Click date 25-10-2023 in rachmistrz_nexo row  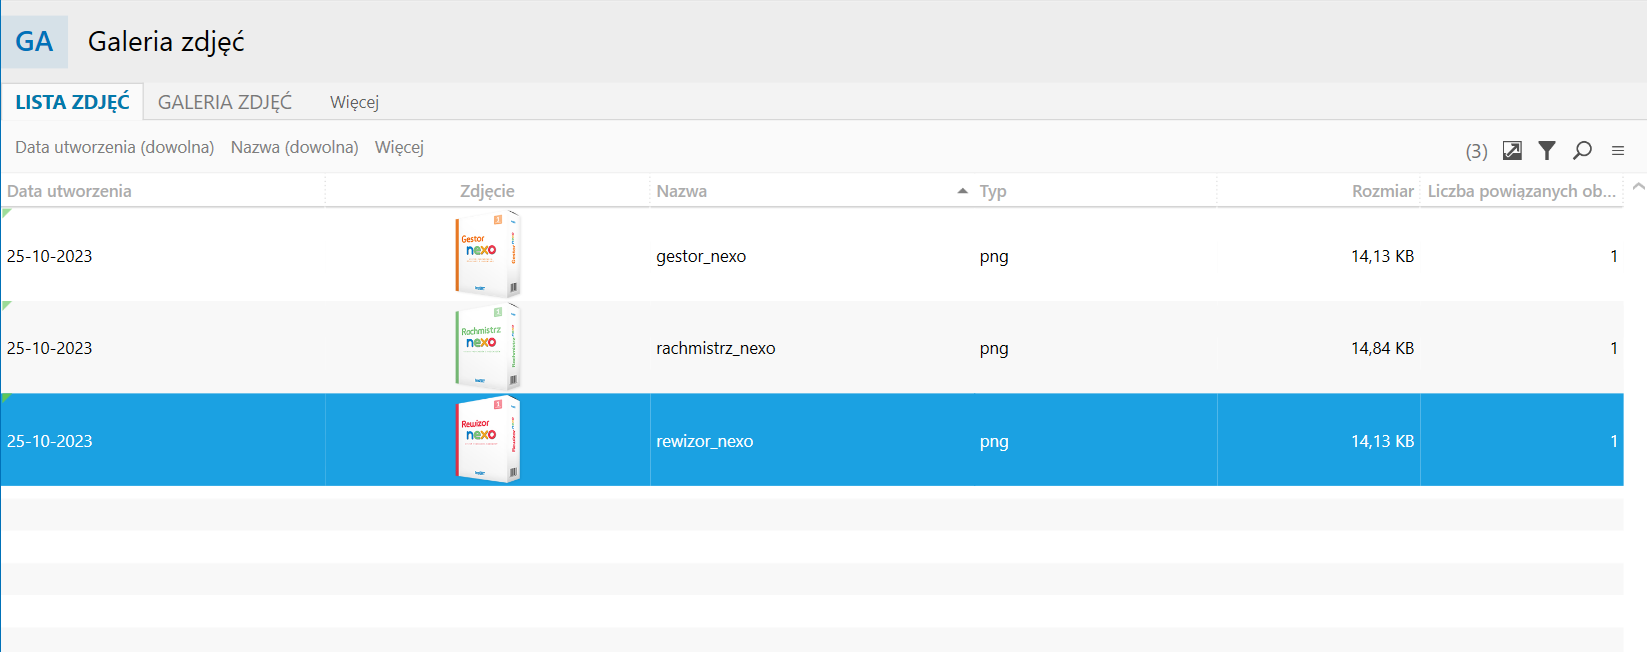click(50, 348)
